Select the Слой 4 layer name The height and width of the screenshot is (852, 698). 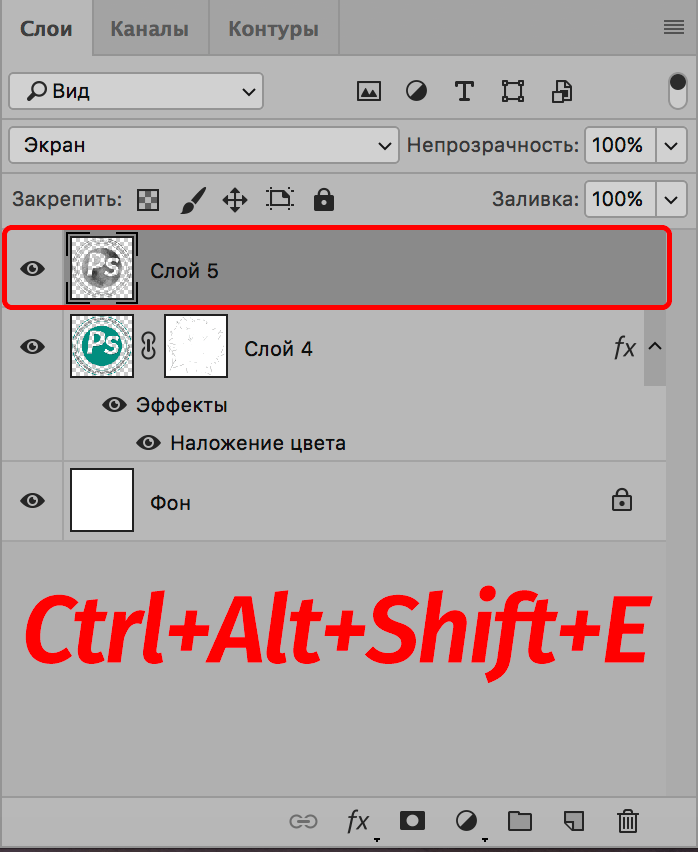point(278,349)
